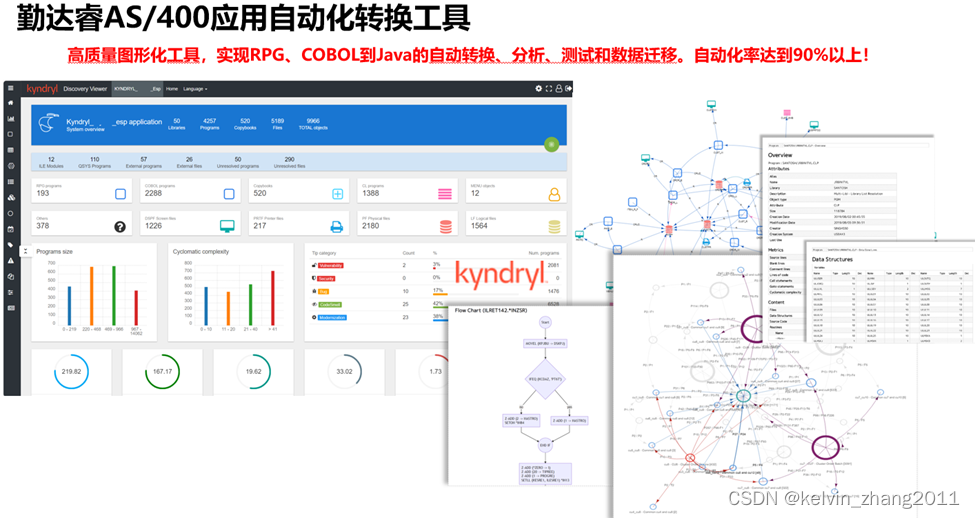Click the '9966 TOTAL objects' stat

[x=313, y=124]
